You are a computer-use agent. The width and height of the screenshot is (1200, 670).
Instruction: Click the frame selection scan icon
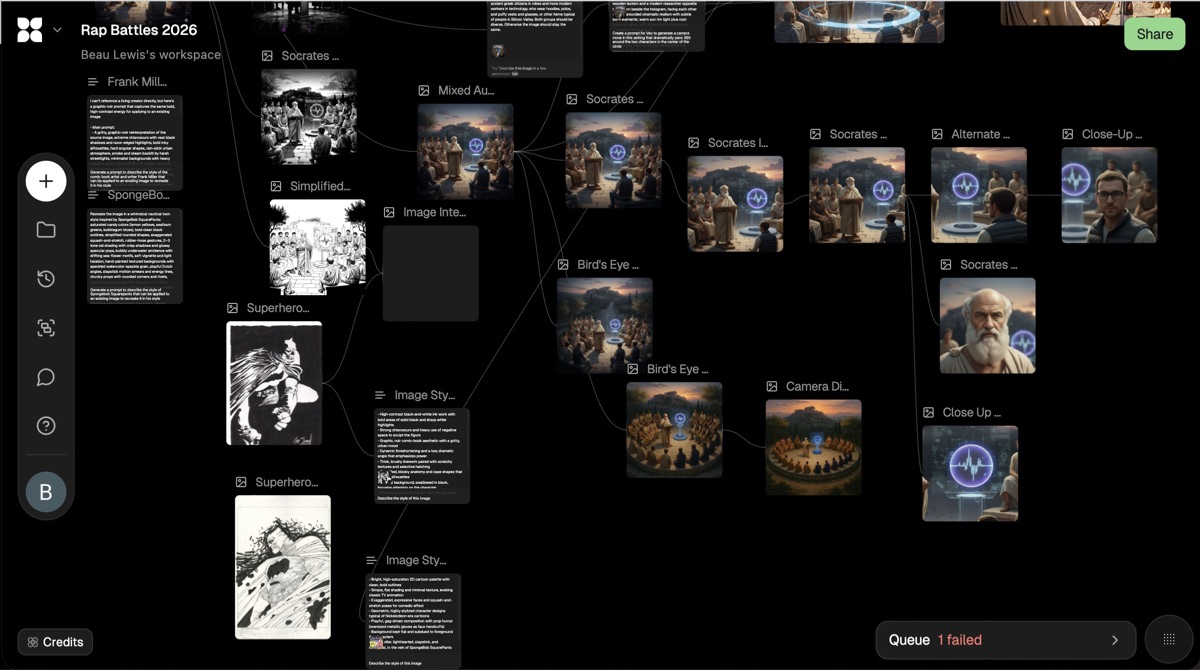click(46, 328)
